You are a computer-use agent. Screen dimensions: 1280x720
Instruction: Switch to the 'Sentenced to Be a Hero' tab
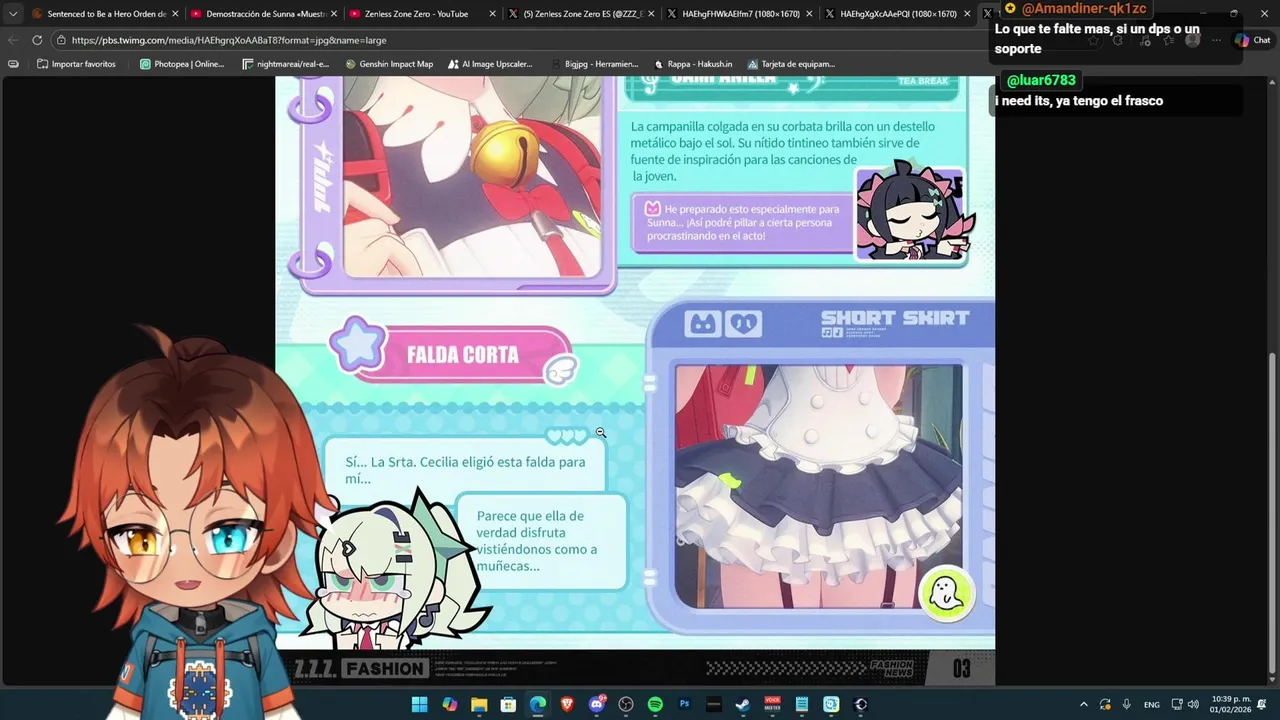[x=104, y=14]
